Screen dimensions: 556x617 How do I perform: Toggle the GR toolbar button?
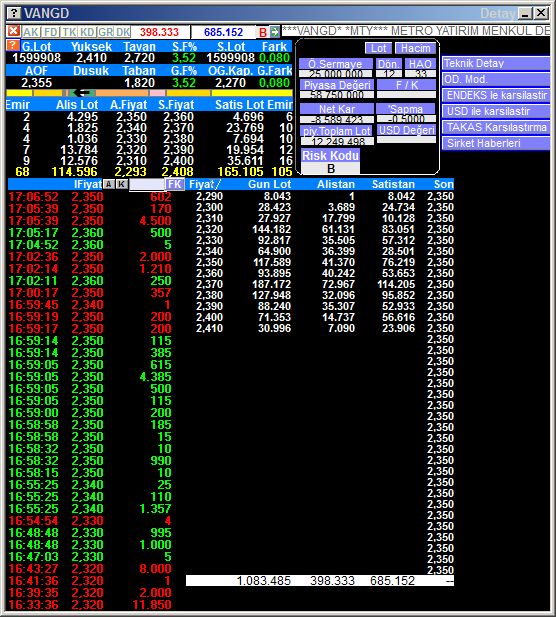tap(105, 32)
